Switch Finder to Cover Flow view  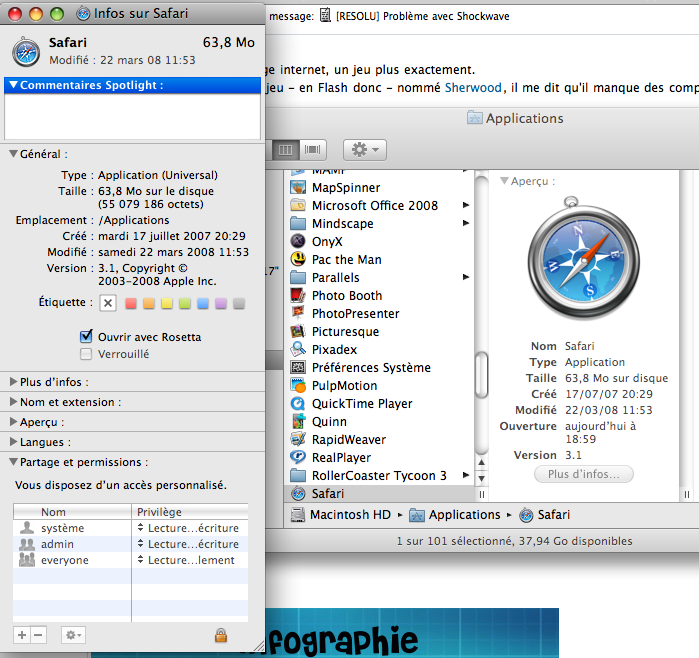click(312, 149)
